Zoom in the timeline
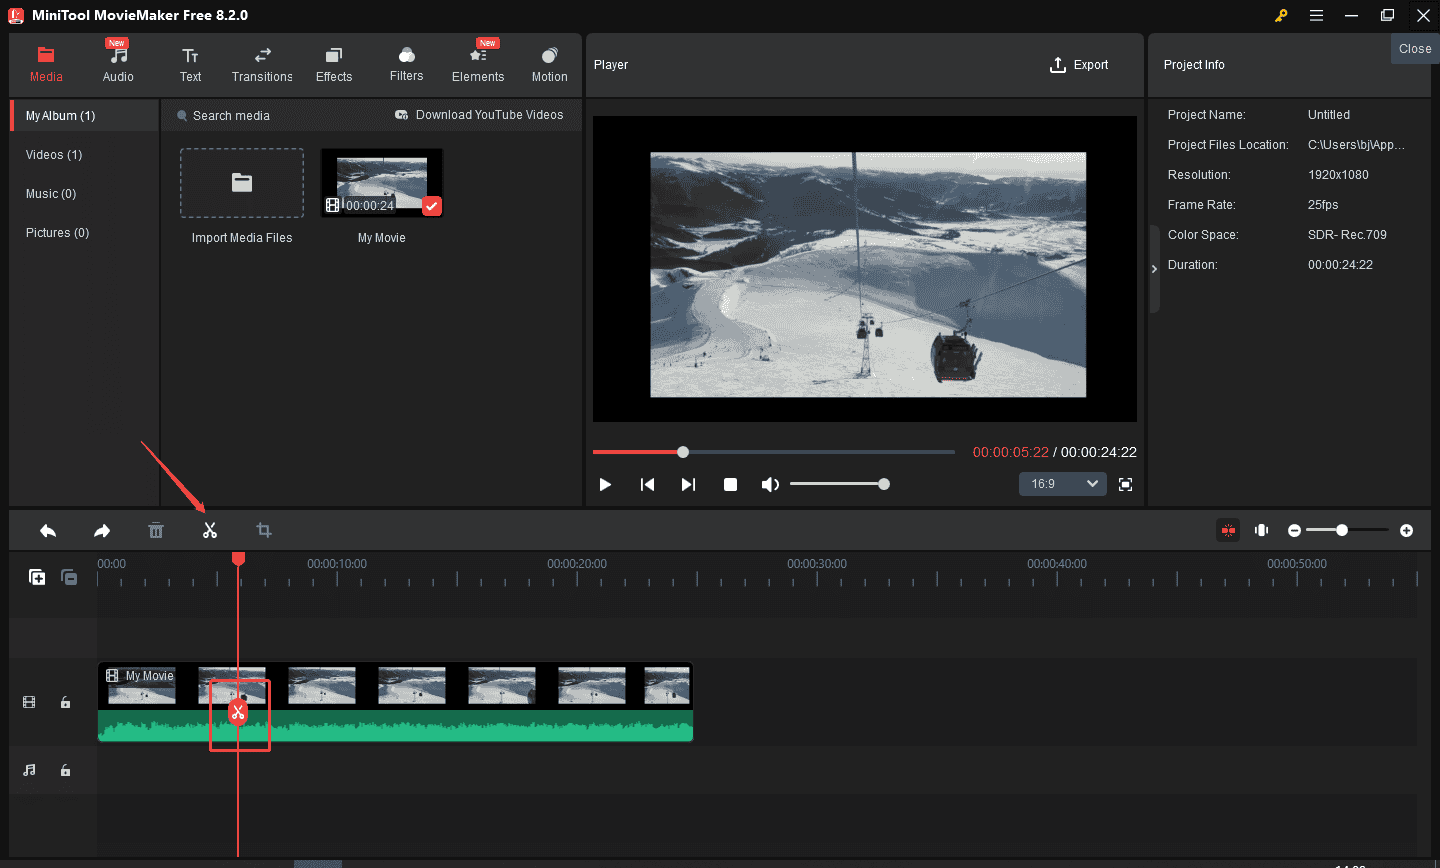 (x=1406, y=530)
